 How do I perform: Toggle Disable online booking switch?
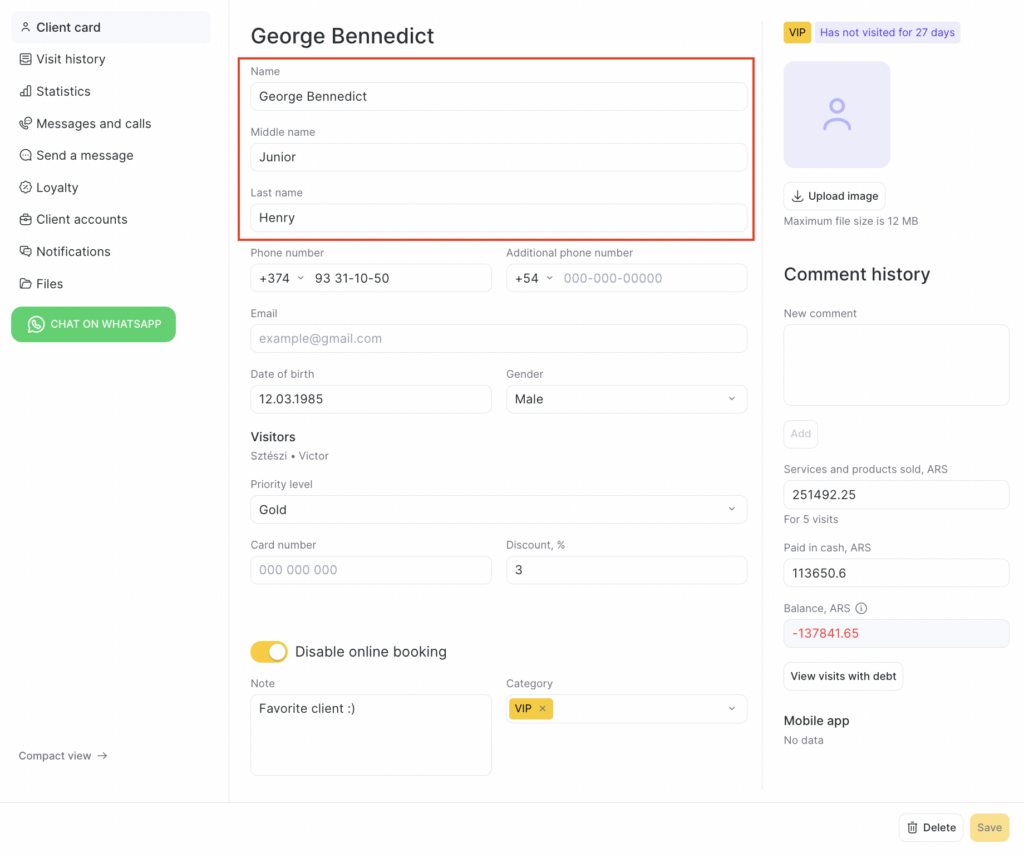click(269, 652)
